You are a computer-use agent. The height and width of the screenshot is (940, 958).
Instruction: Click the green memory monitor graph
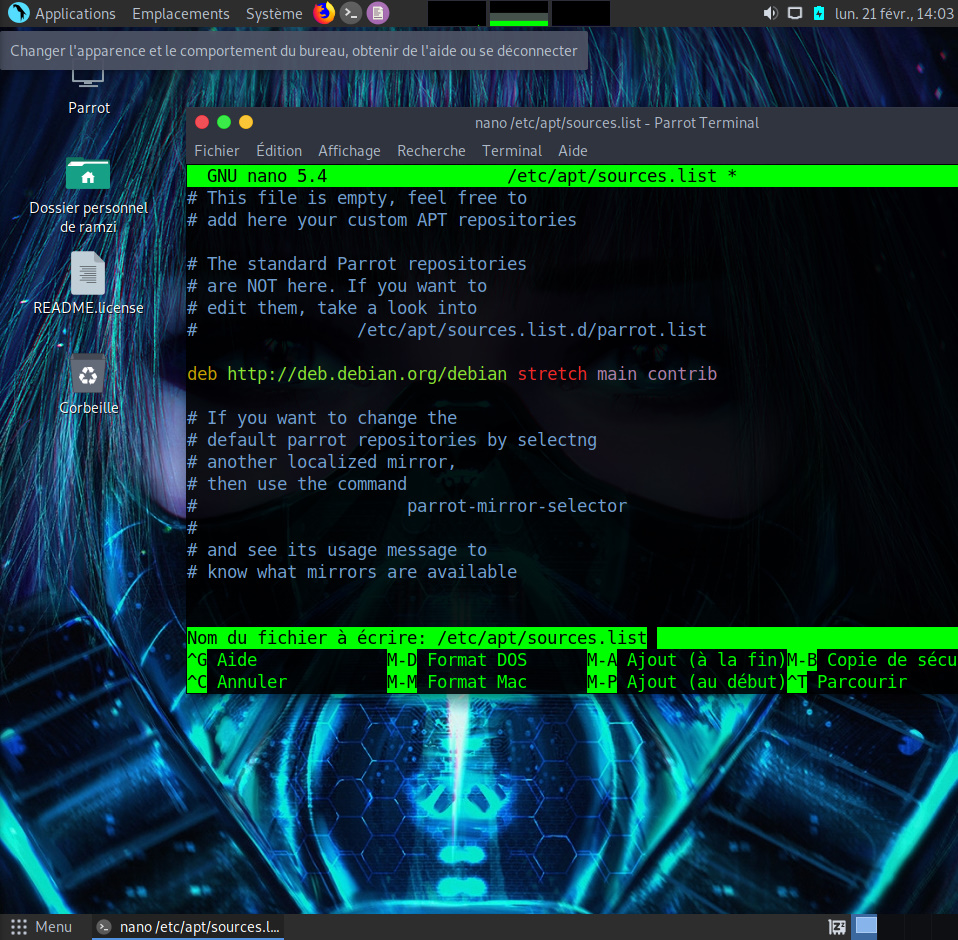[x=519, y=13]
